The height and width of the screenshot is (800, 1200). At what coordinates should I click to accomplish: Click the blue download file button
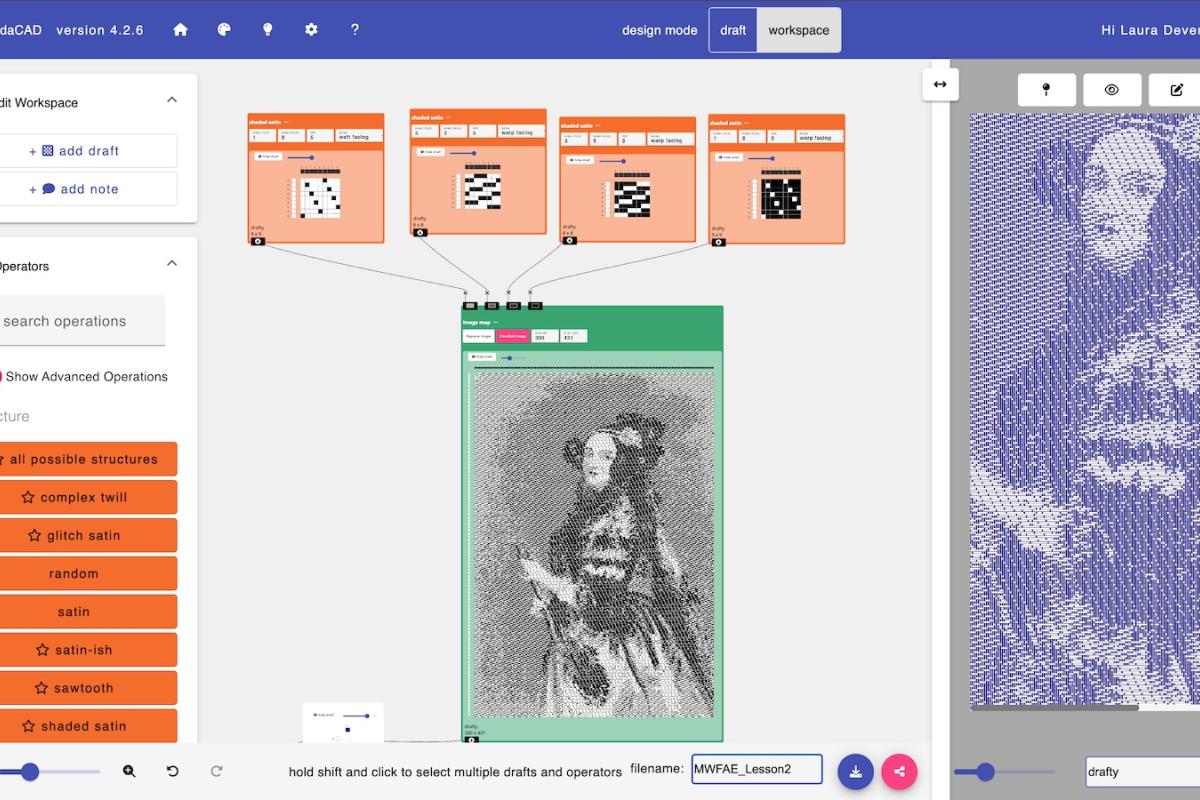[x=856, y=771]
